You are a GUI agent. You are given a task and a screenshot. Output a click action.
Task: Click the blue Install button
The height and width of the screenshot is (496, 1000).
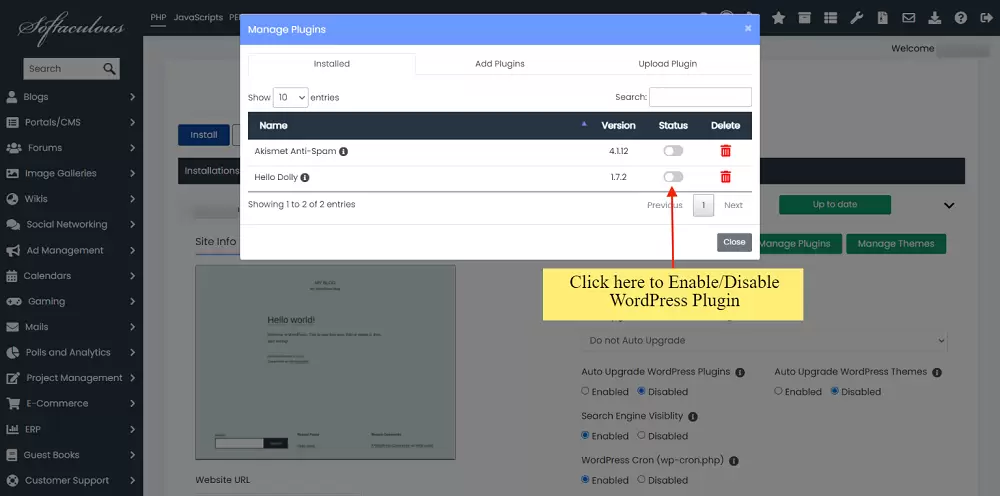[x=203, y=135]
